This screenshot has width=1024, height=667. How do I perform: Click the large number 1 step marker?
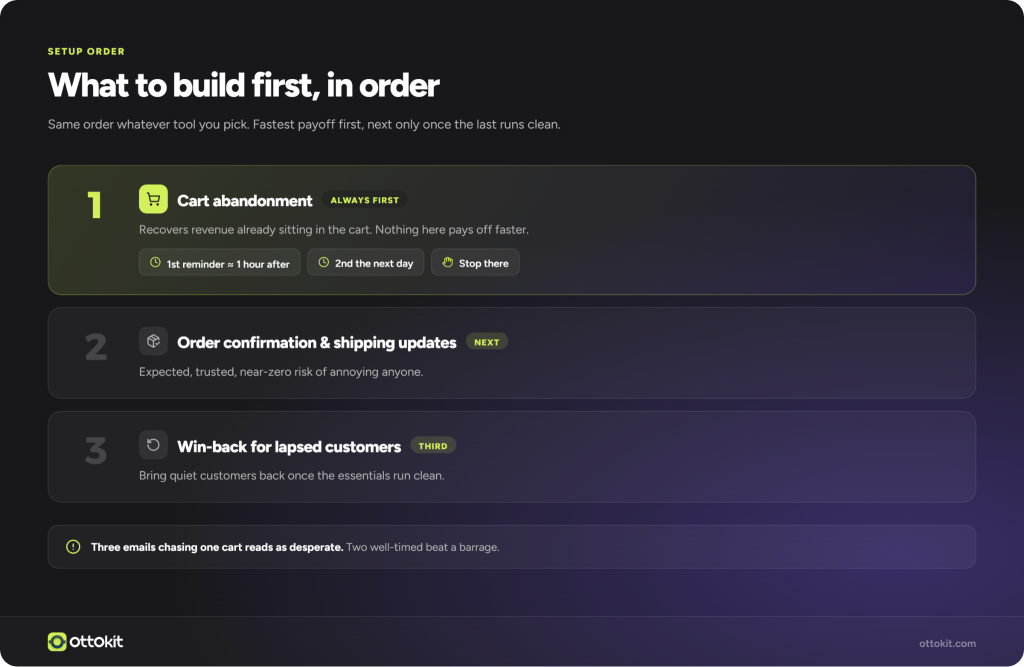95,204
